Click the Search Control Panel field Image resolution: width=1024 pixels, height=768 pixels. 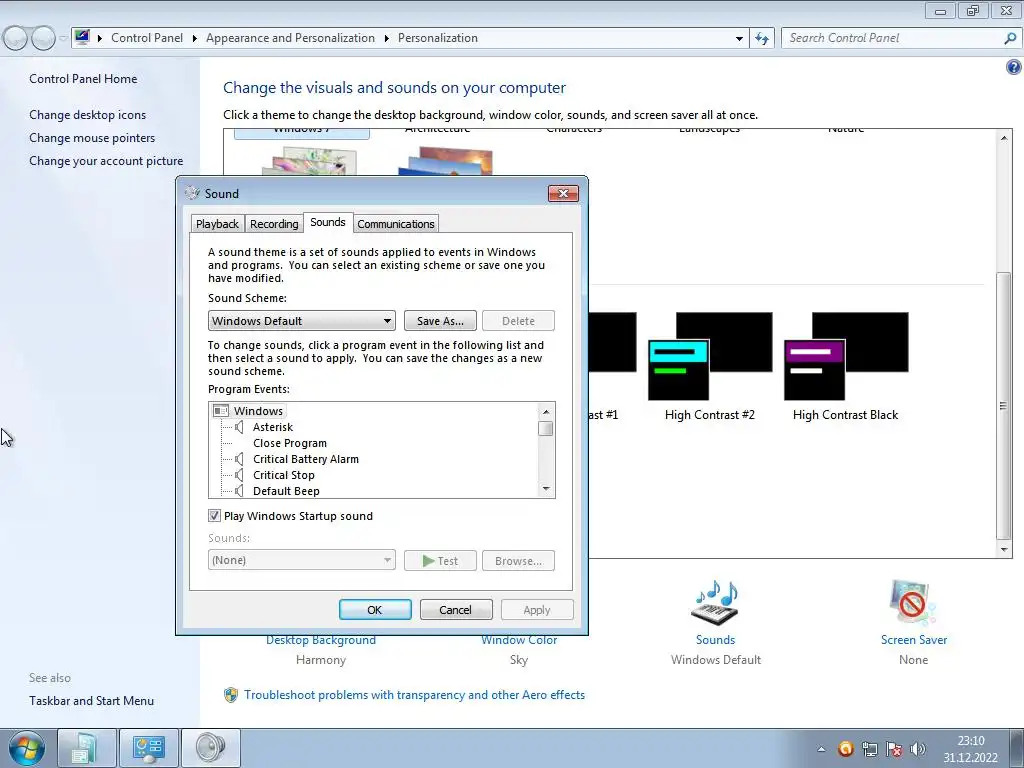point(893,39)
